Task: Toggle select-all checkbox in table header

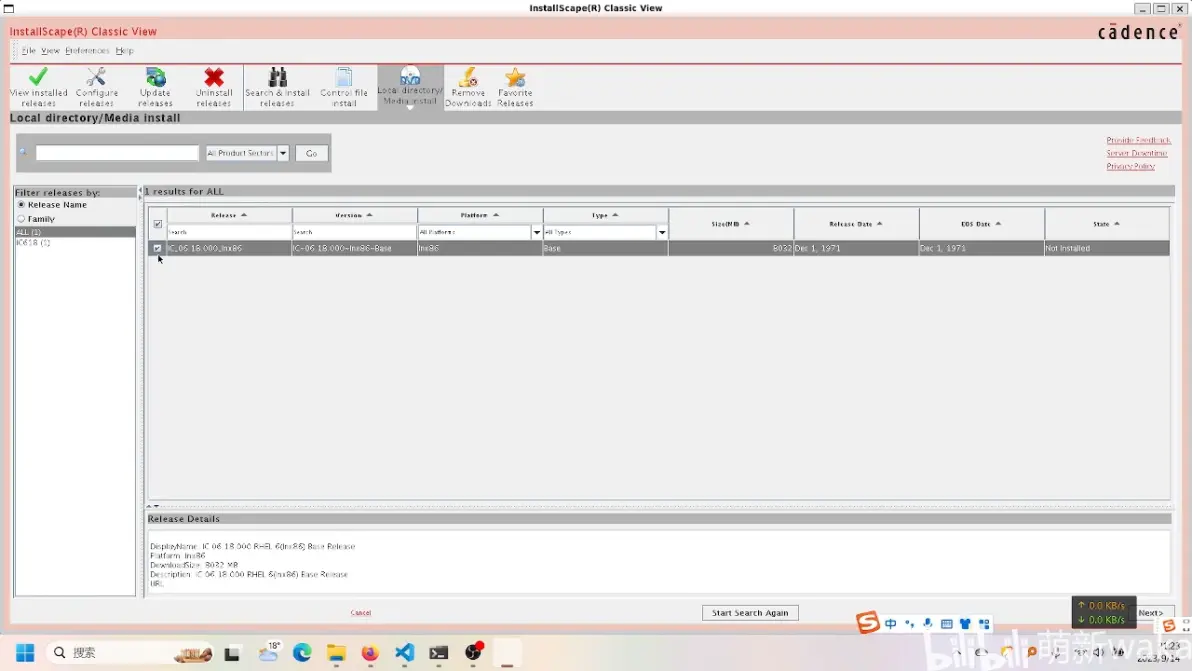Action: tap(158, 223)
